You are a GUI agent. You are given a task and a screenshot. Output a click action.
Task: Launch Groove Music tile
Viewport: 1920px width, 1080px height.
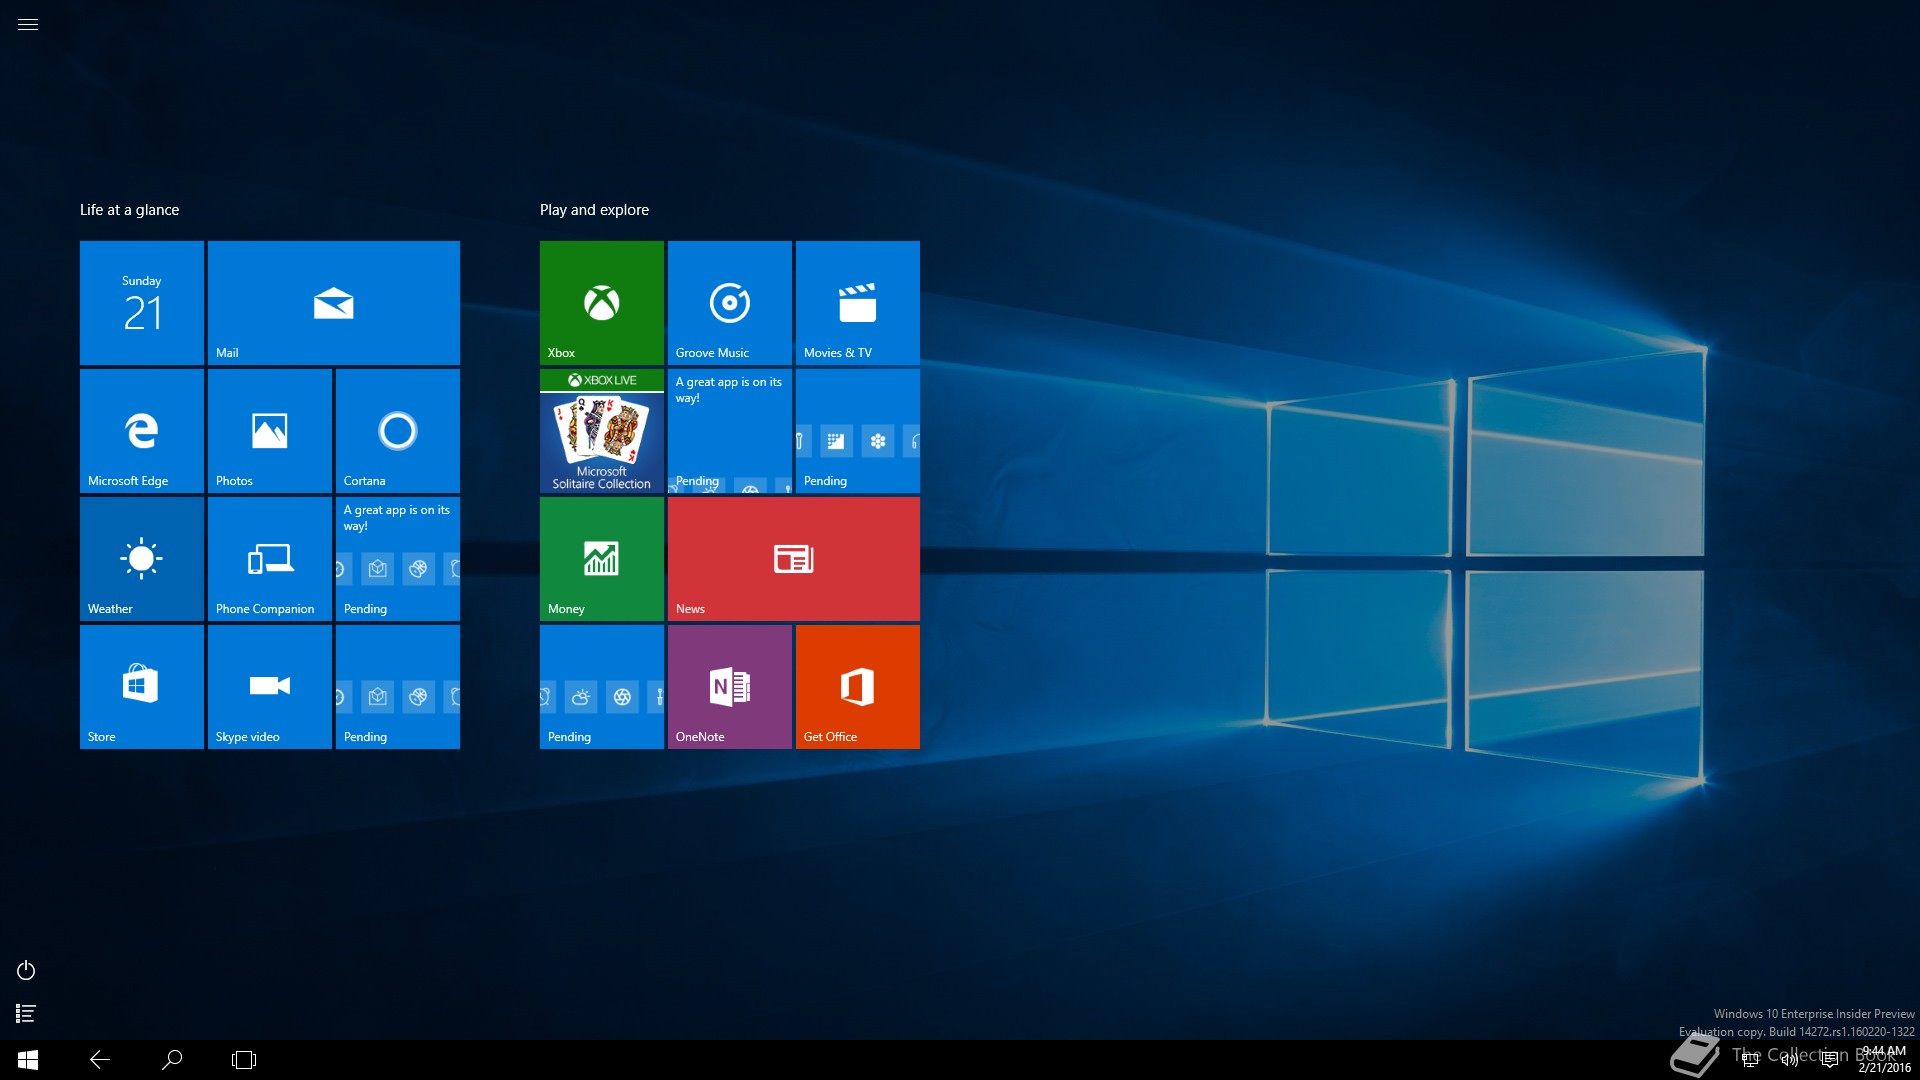(x=729, y=303)
